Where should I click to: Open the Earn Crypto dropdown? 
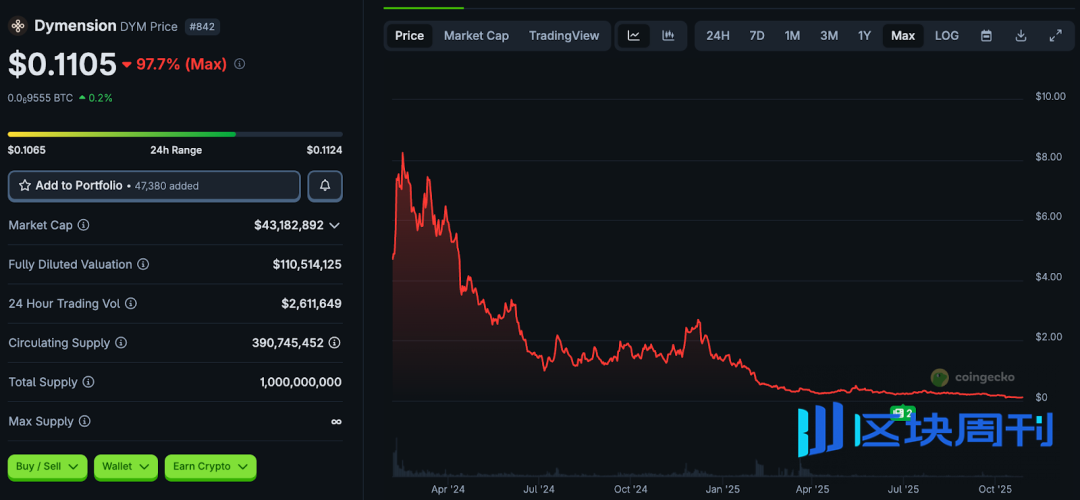[210, 466]
